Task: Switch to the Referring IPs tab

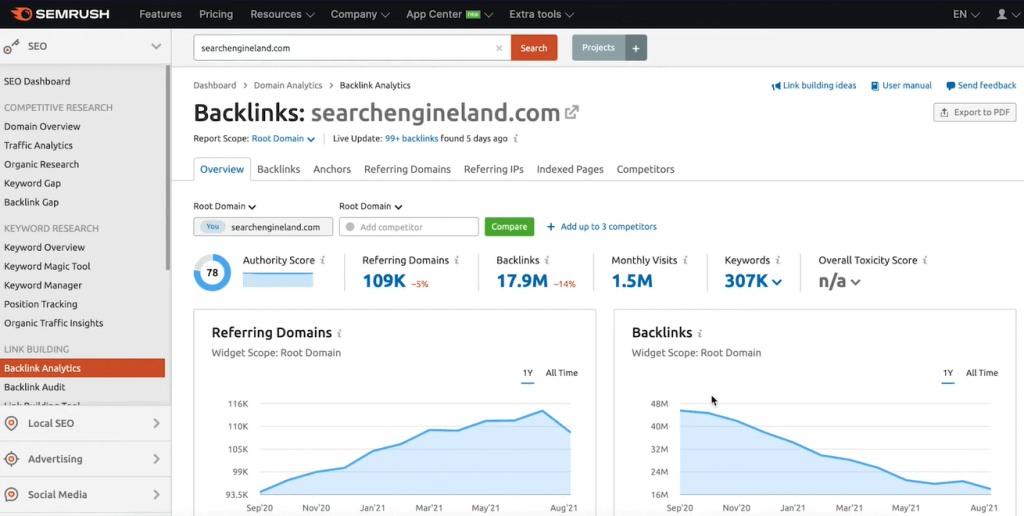Action: tap(494, 169)
